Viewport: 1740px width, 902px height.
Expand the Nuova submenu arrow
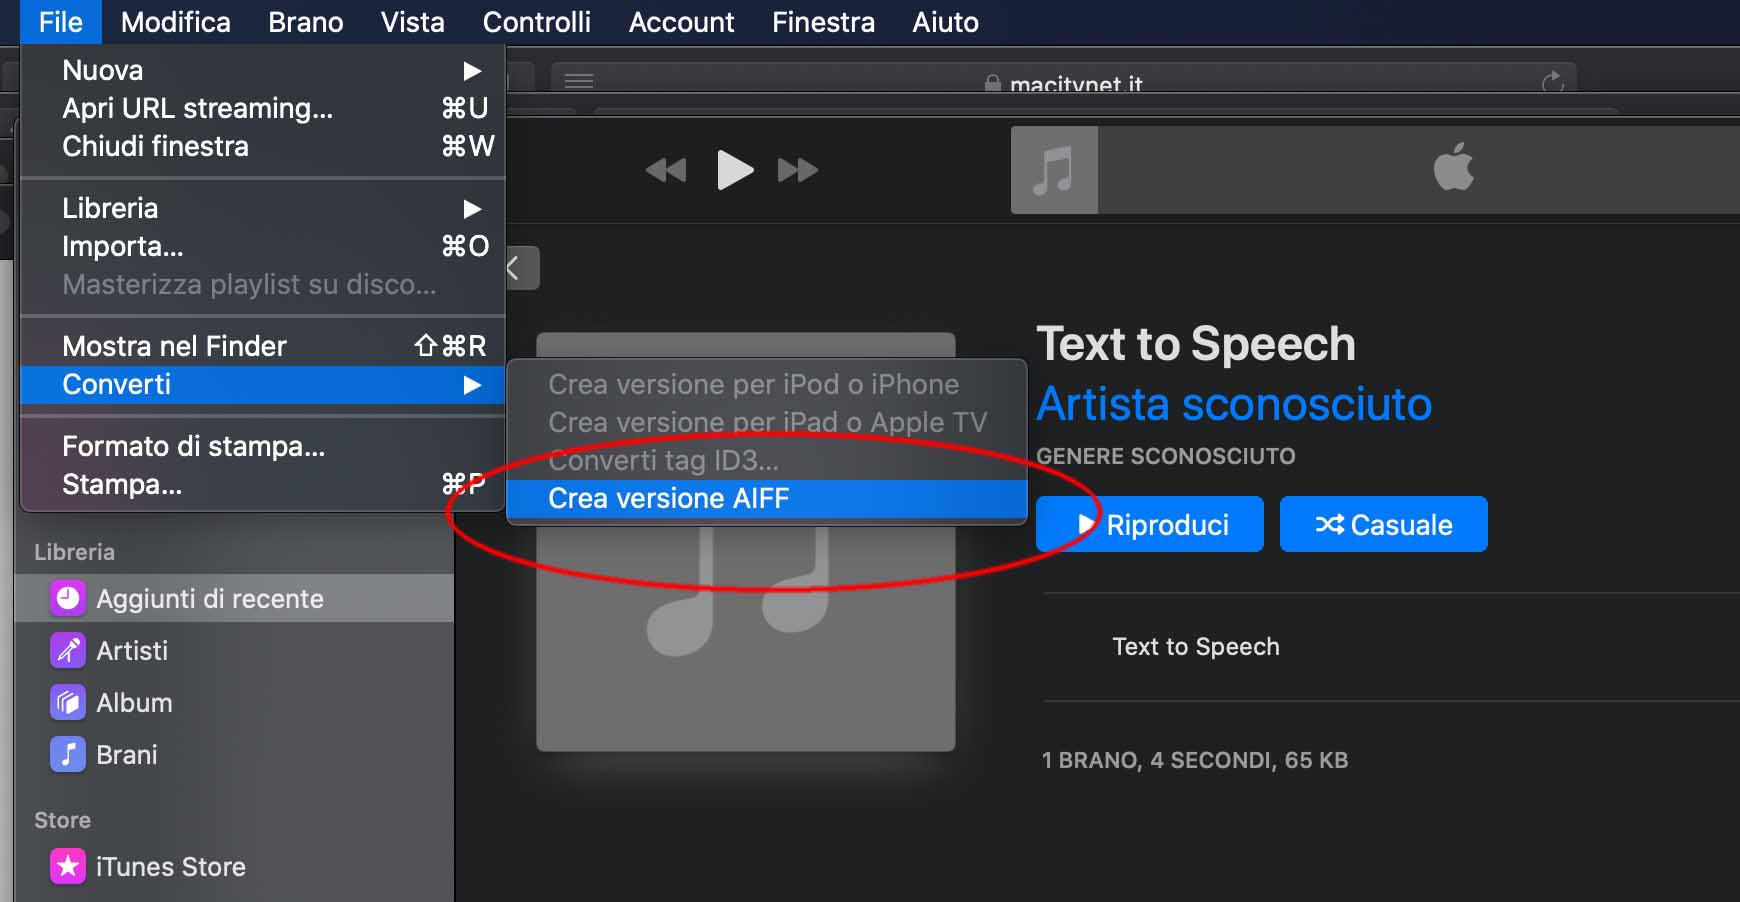[472, 71]
